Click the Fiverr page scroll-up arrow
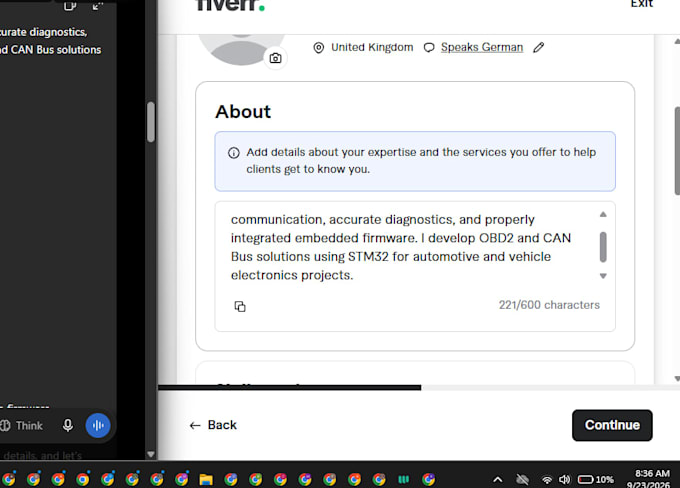 (677, 42)
